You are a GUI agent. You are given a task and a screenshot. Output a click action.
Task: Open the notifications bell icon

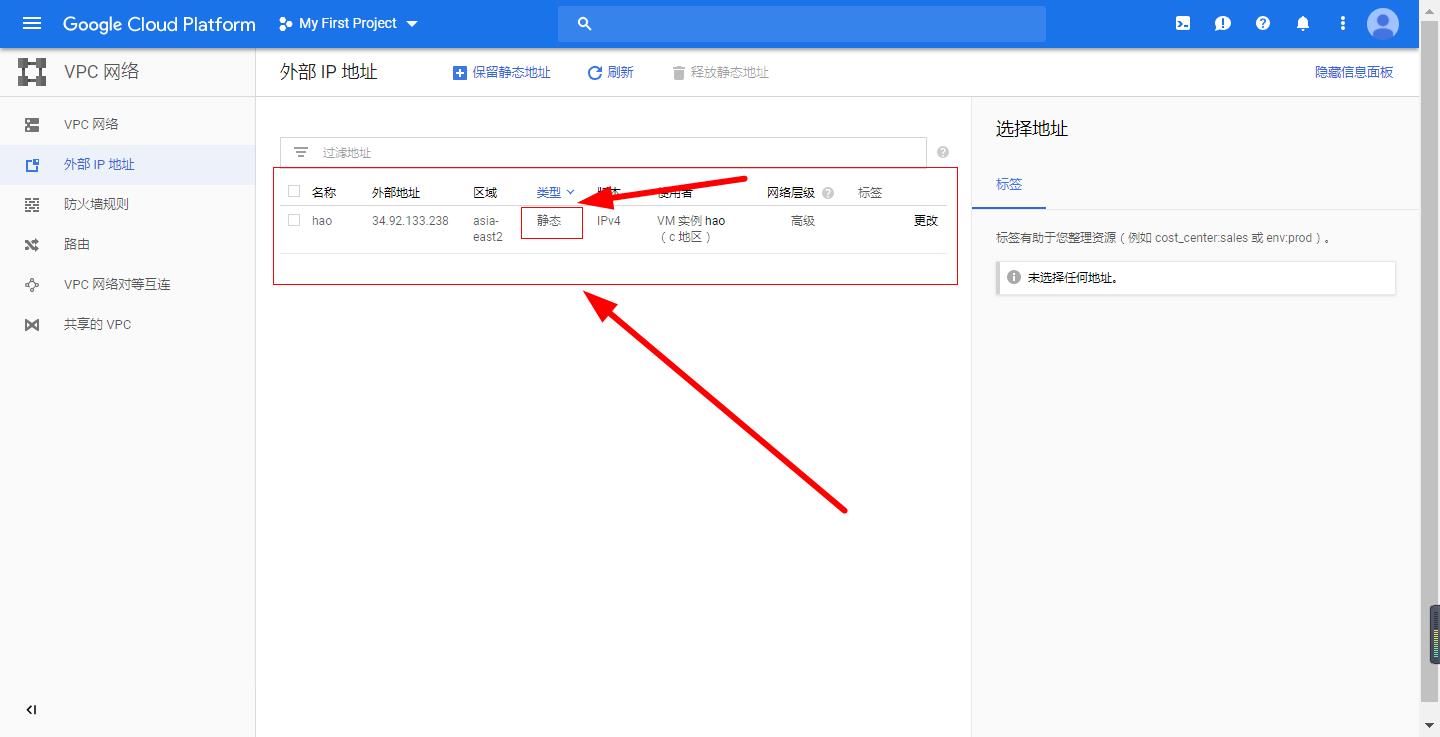1303,23
